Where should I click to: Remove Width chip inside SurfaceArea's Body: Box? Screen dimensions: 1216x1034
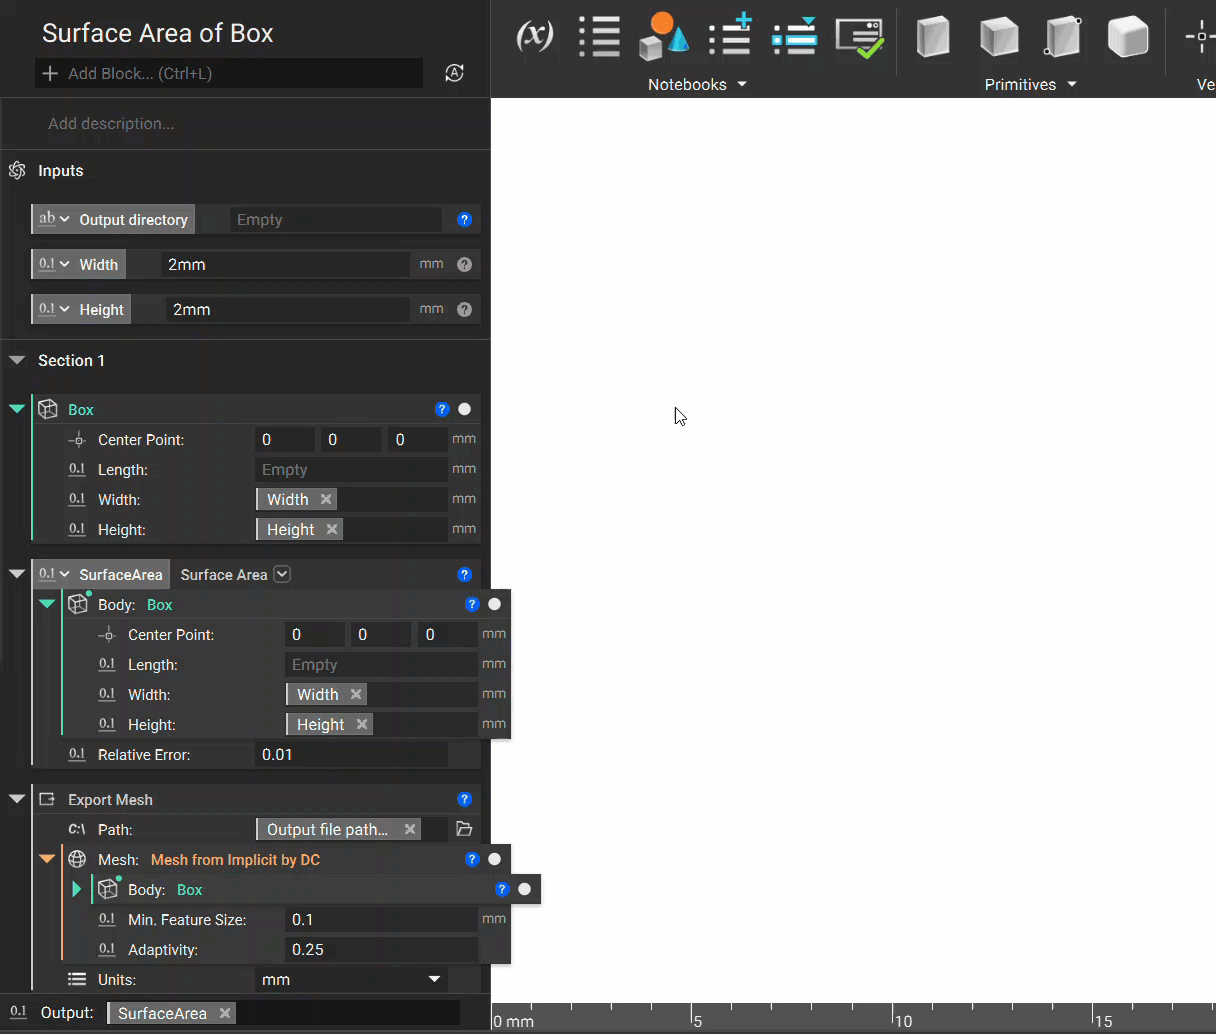coord(356,694)
